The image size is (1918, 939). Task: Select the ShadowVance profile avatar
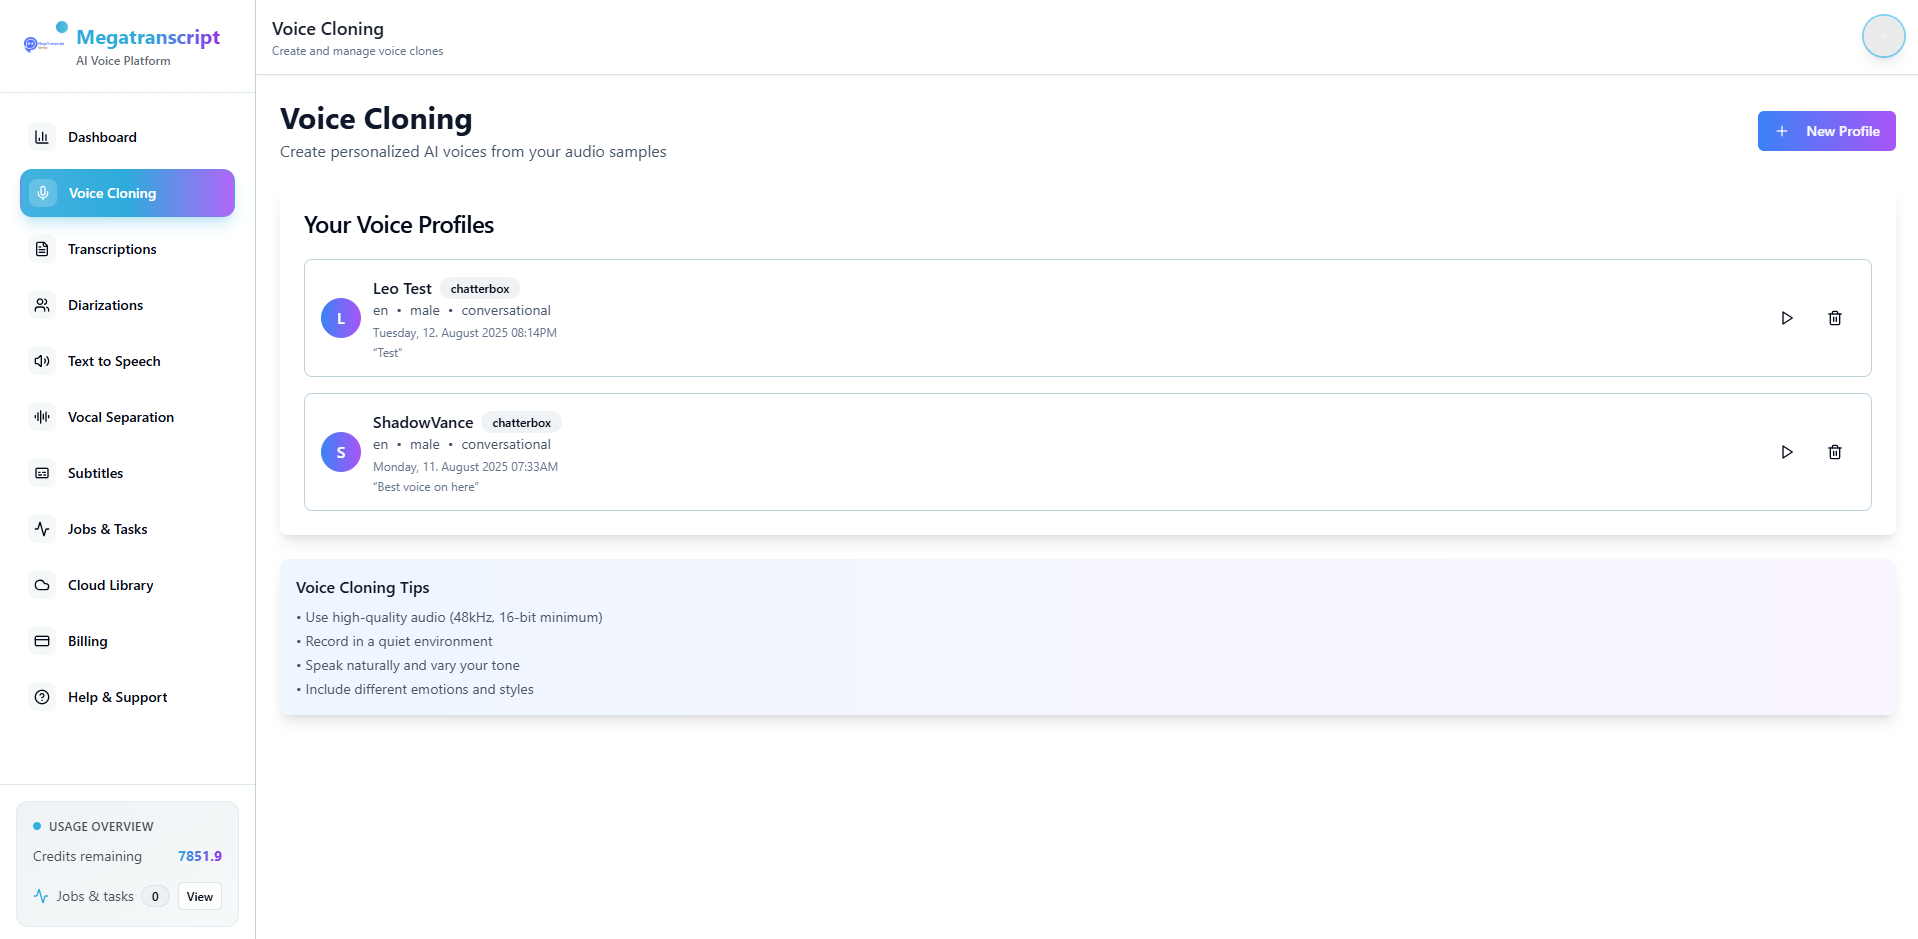tap(340, 452)
